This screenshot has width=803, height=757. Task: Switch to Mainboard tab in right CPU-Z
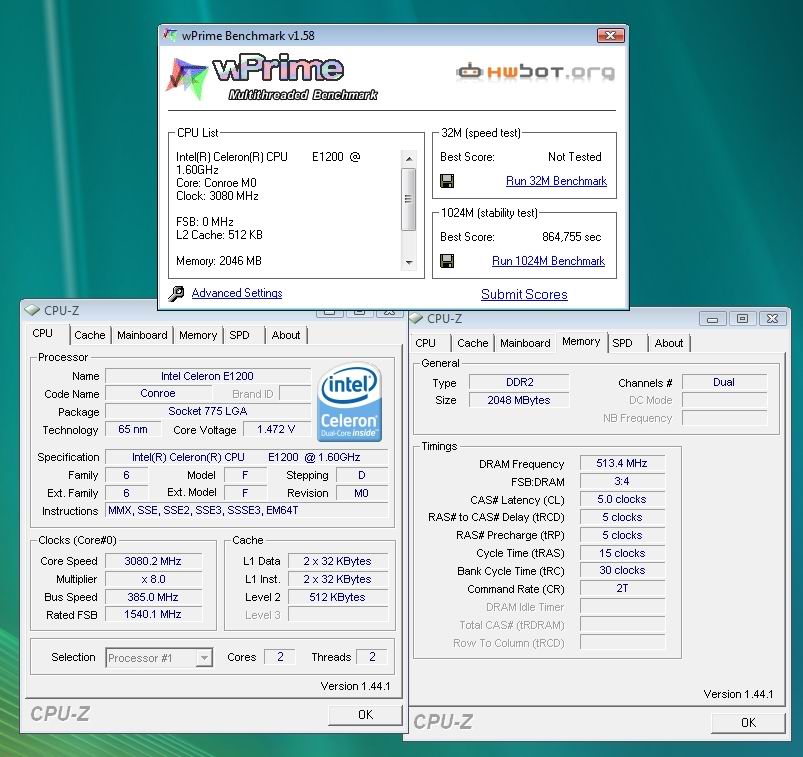point(525,343)
